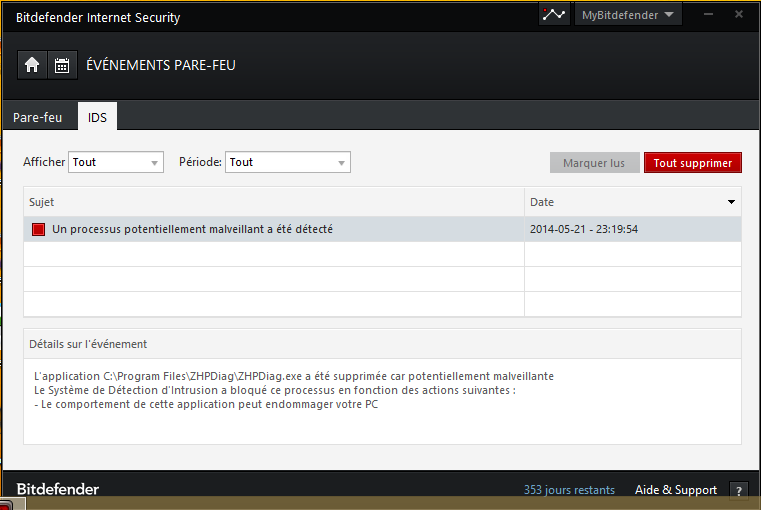Click the ZHPDiag.exe application path detail line

pyautogui.click(x=294, y=376)
